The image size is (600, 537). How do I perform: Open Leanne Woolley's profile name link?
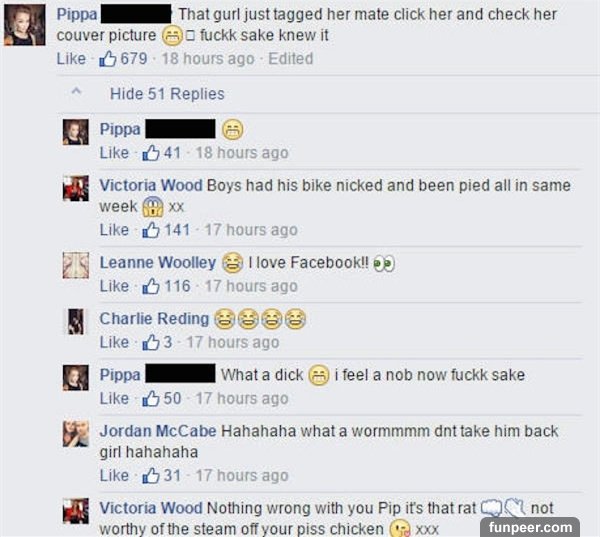(x=158, y=263)
